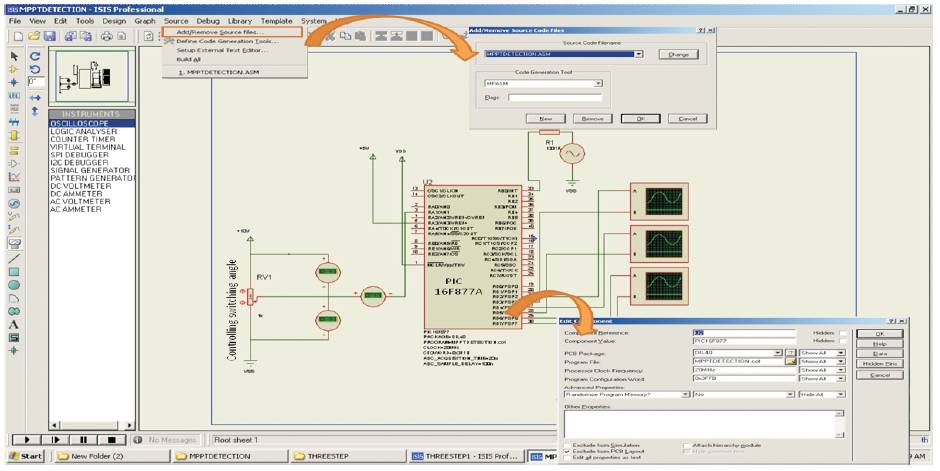Stop the simulation

tap(112, 440)
